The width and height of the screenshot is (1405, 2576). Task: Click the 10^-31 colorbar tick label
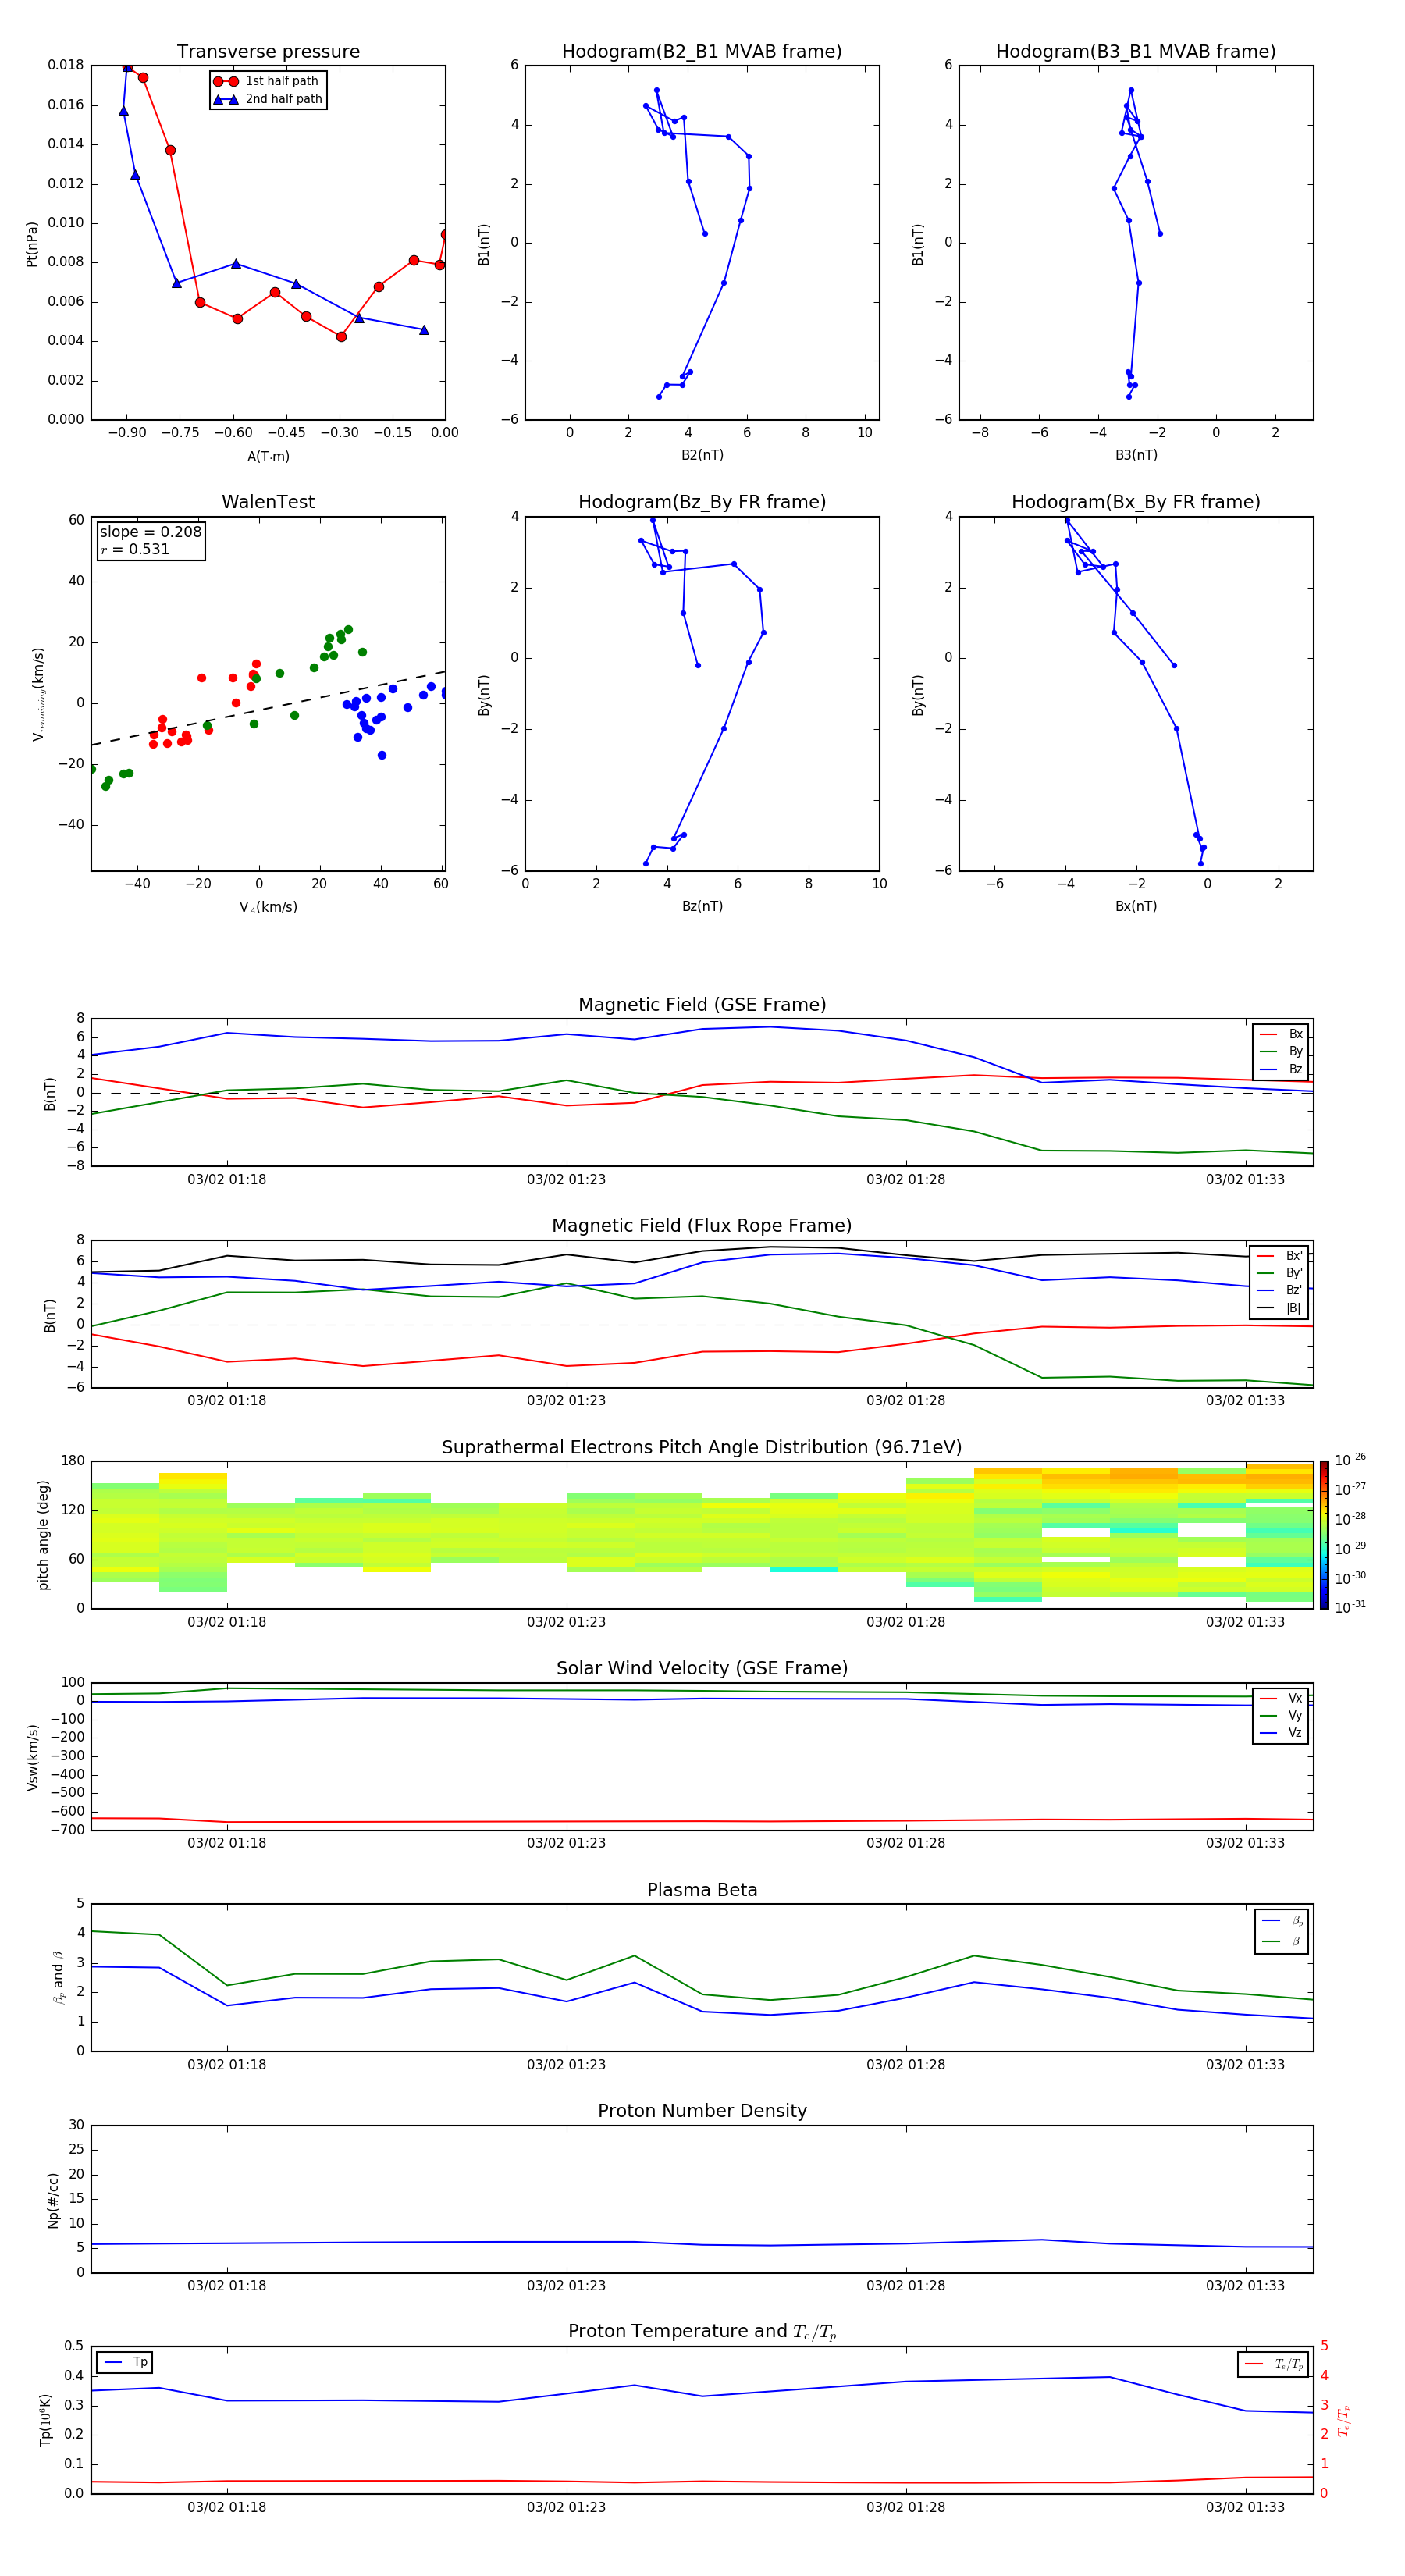pos(1350,1607)
